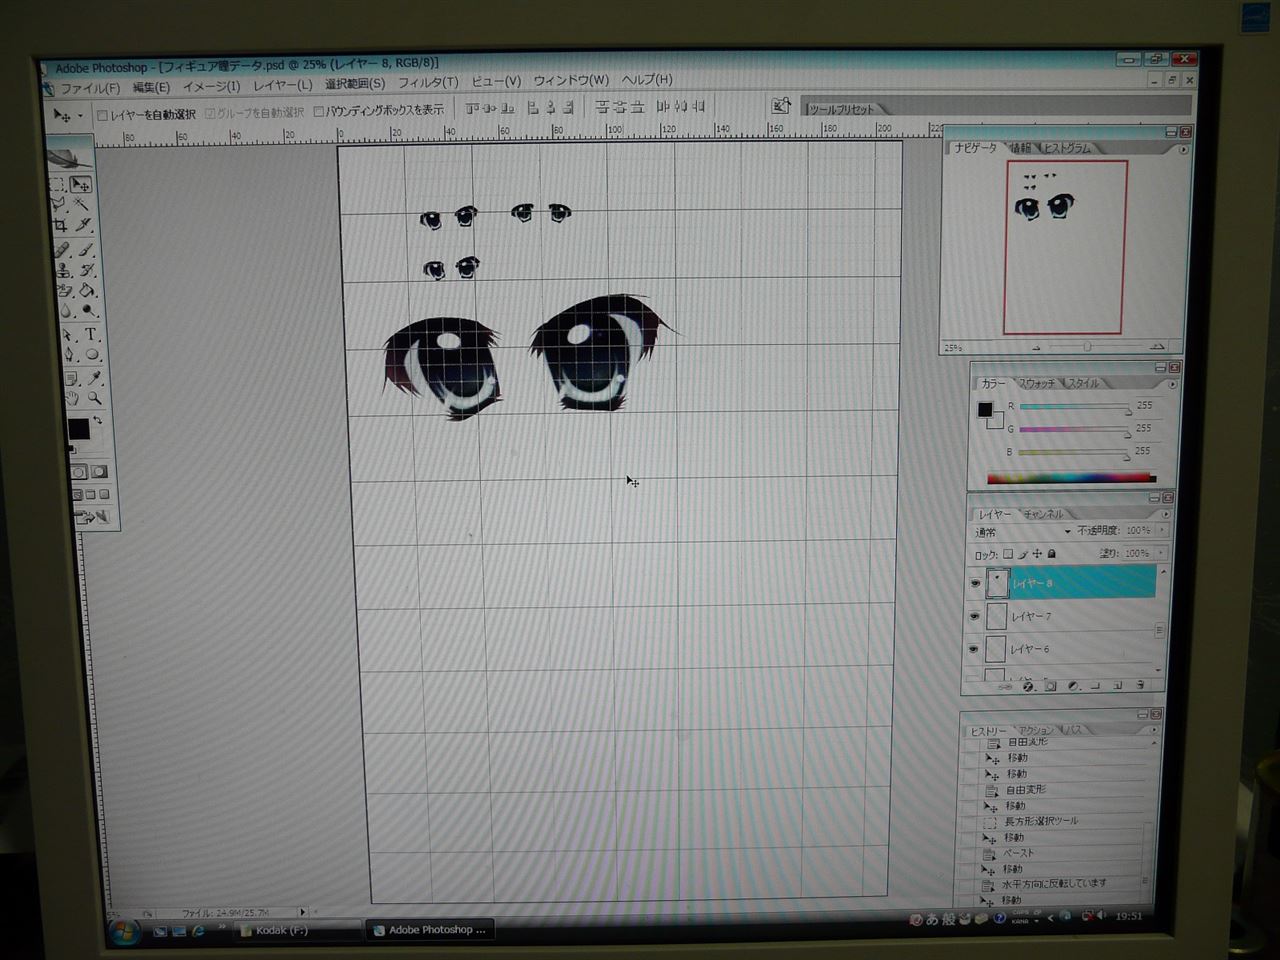Select the Blur tool
The height and width of the screenshot is (960, 1280).
pos(66,311)
